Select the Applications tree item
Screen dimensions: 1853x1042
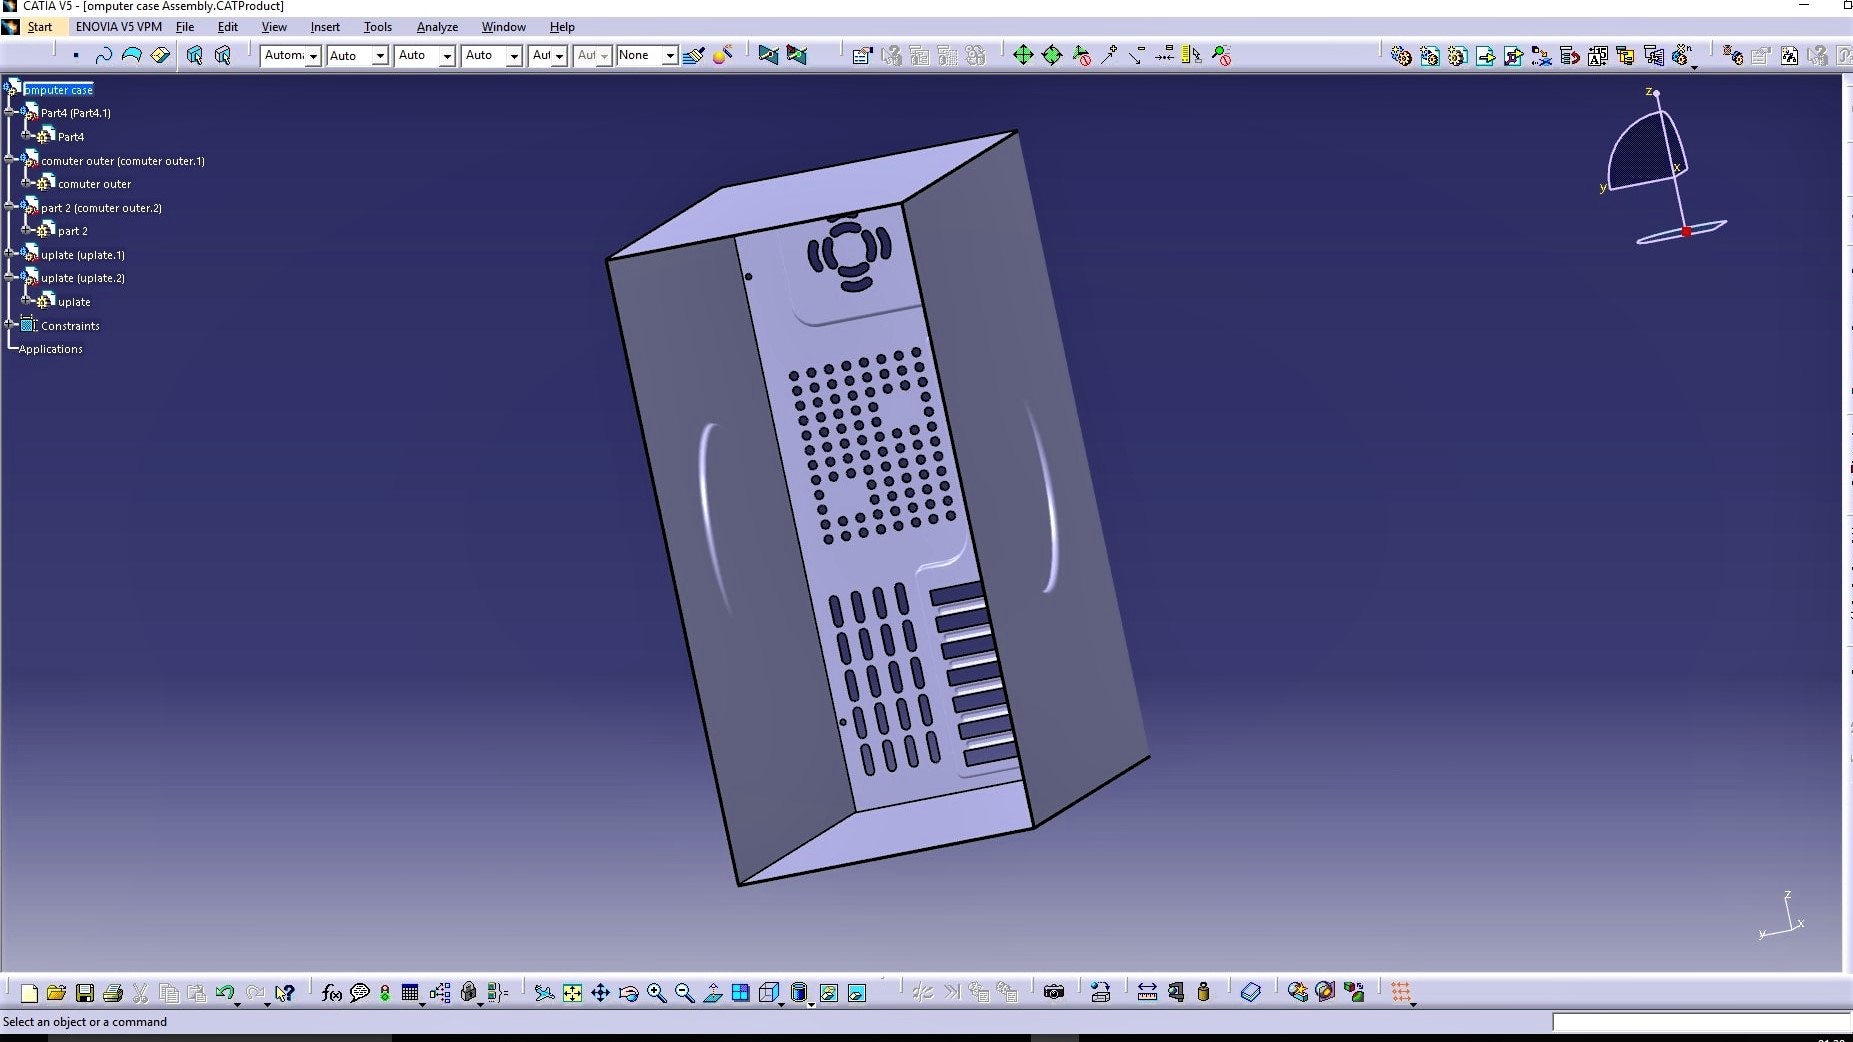(50, 349)
